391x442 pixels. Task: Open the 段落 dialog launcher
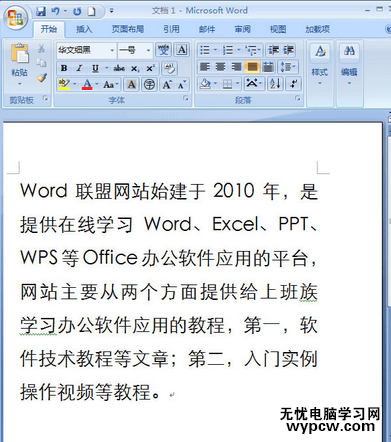click(x=298, y=99)
